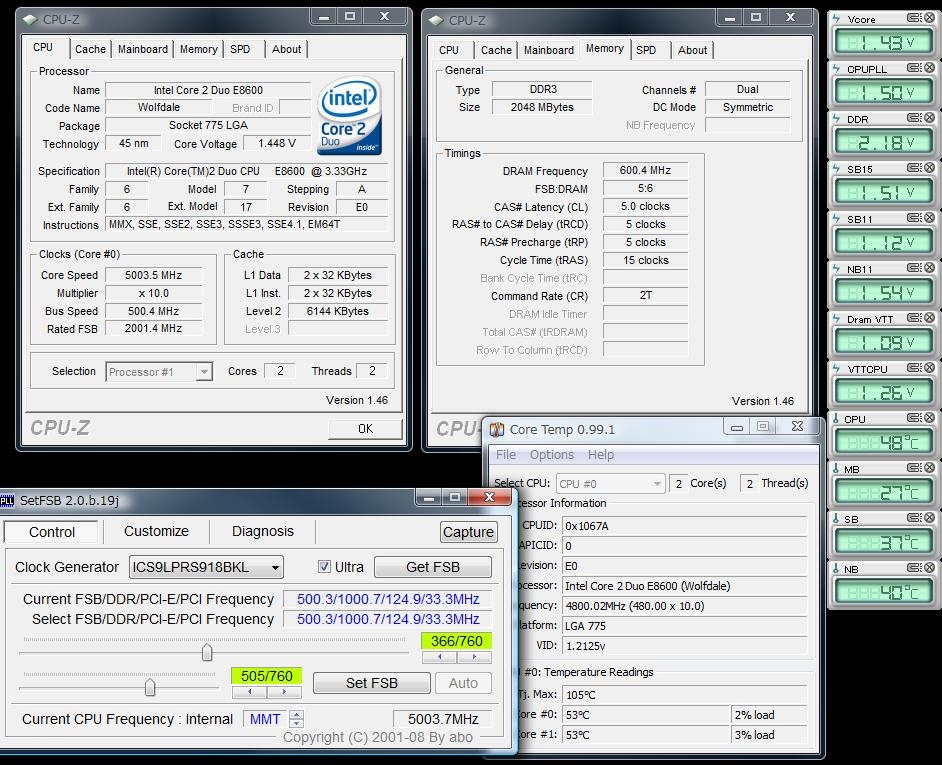Uncheck the Ultra checkbox in SetFSB
The width and height of the screenshot is (942, 765).
[x=324, y=567]
